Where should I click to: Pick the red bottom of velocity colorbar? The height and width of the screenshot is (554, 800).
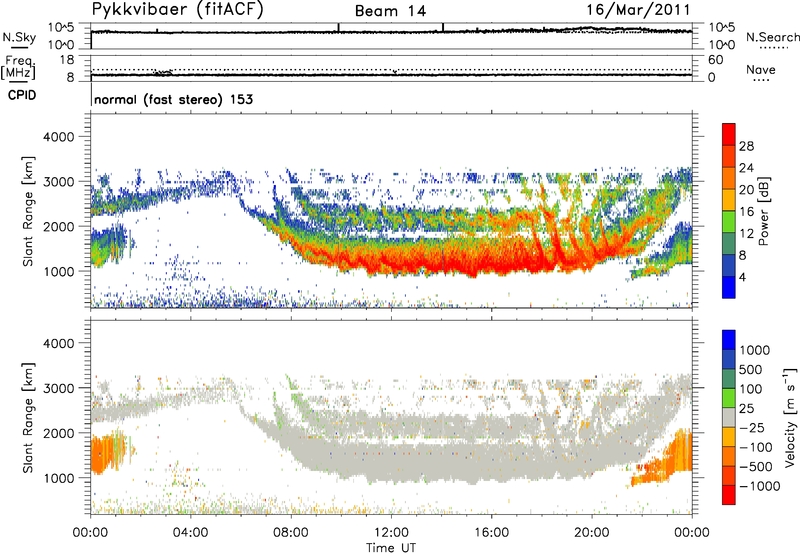click(729, 495)
